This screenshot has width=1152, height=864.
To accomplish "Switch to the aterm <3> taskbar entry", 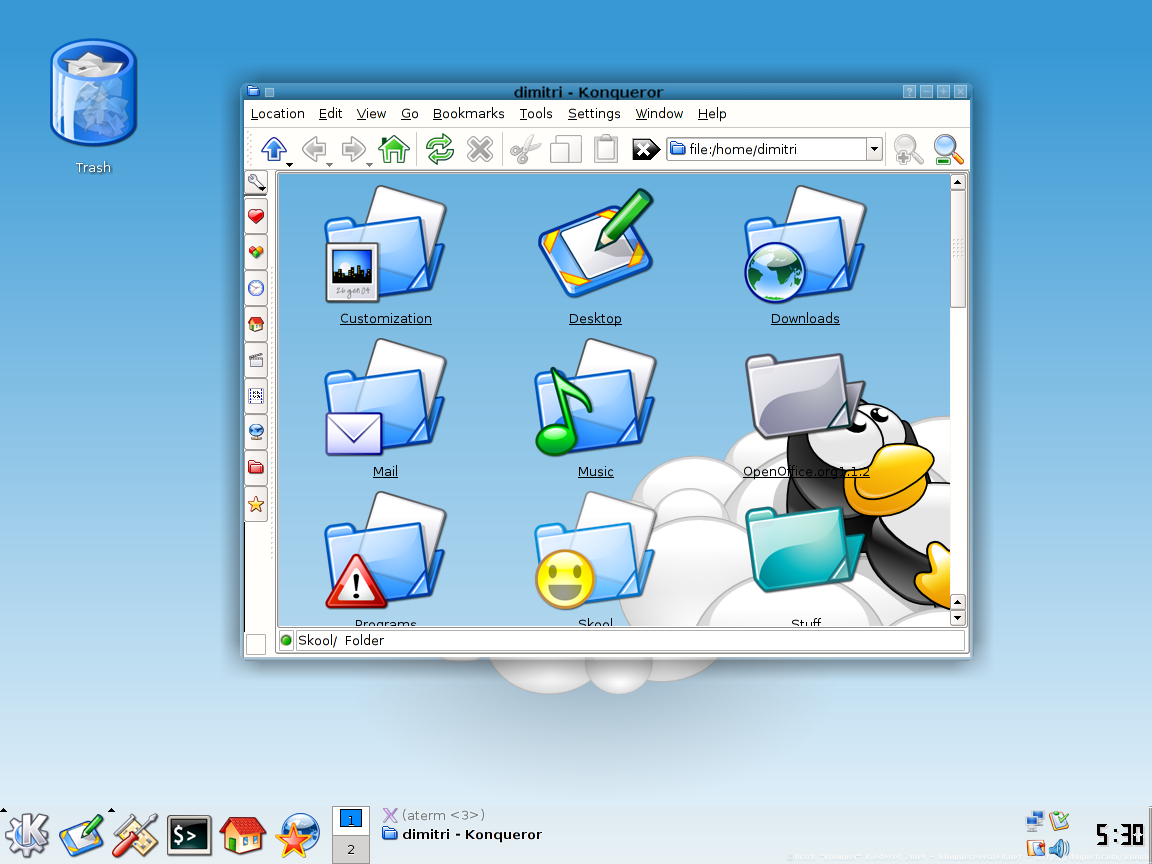I will [x=433, y=815].
